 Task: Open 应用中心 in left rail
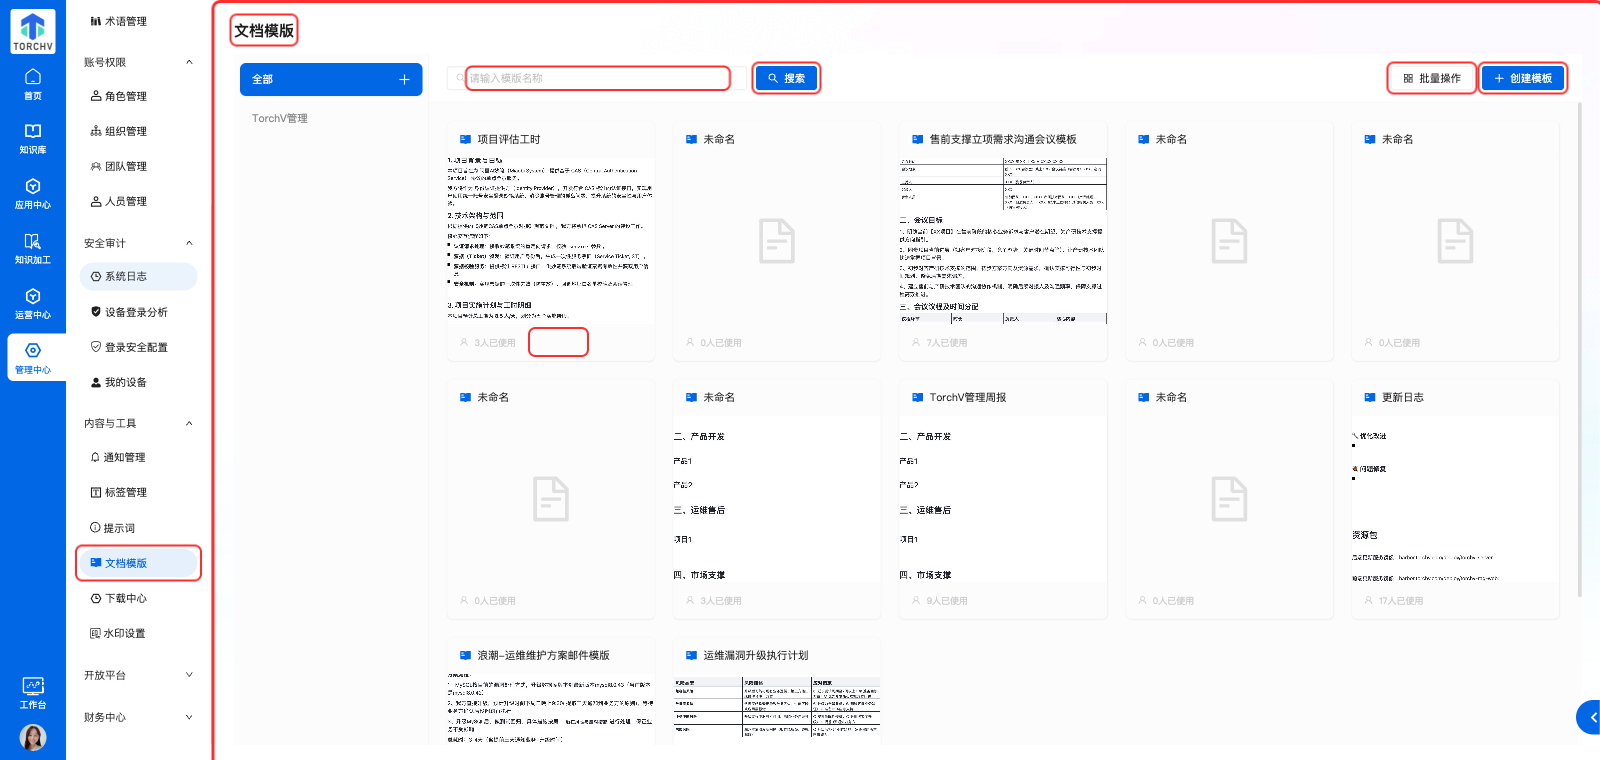pos(33,194)
